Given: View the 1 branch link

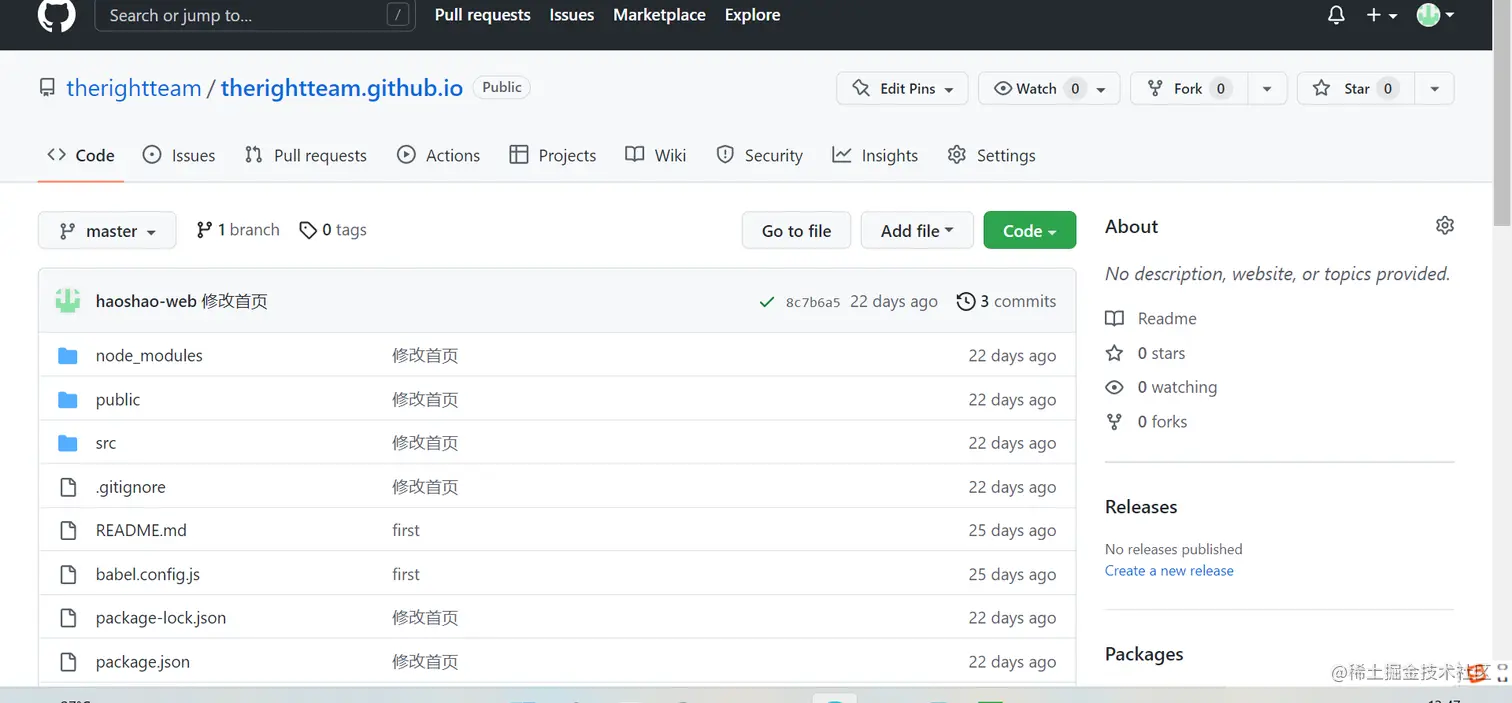Looking at the screenshot, I should coord(238,230).
